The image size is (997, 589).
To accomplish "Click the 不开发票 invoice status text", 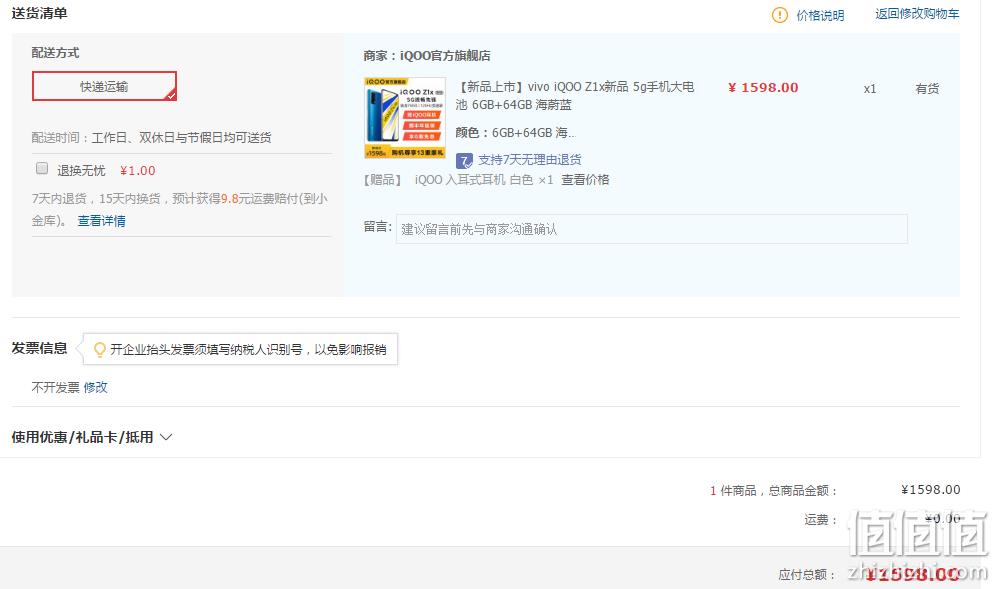I will tap(56, 387).
